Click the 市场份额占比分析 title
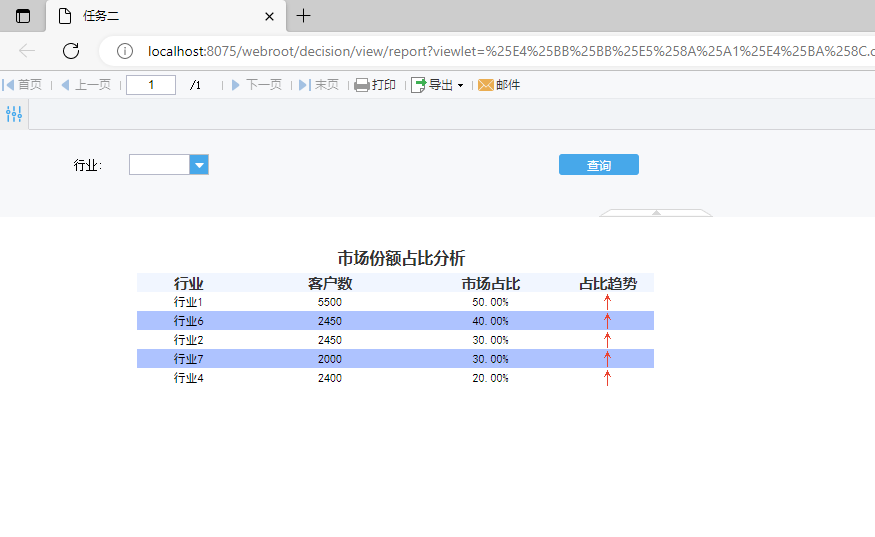 (x=401, y=258)
